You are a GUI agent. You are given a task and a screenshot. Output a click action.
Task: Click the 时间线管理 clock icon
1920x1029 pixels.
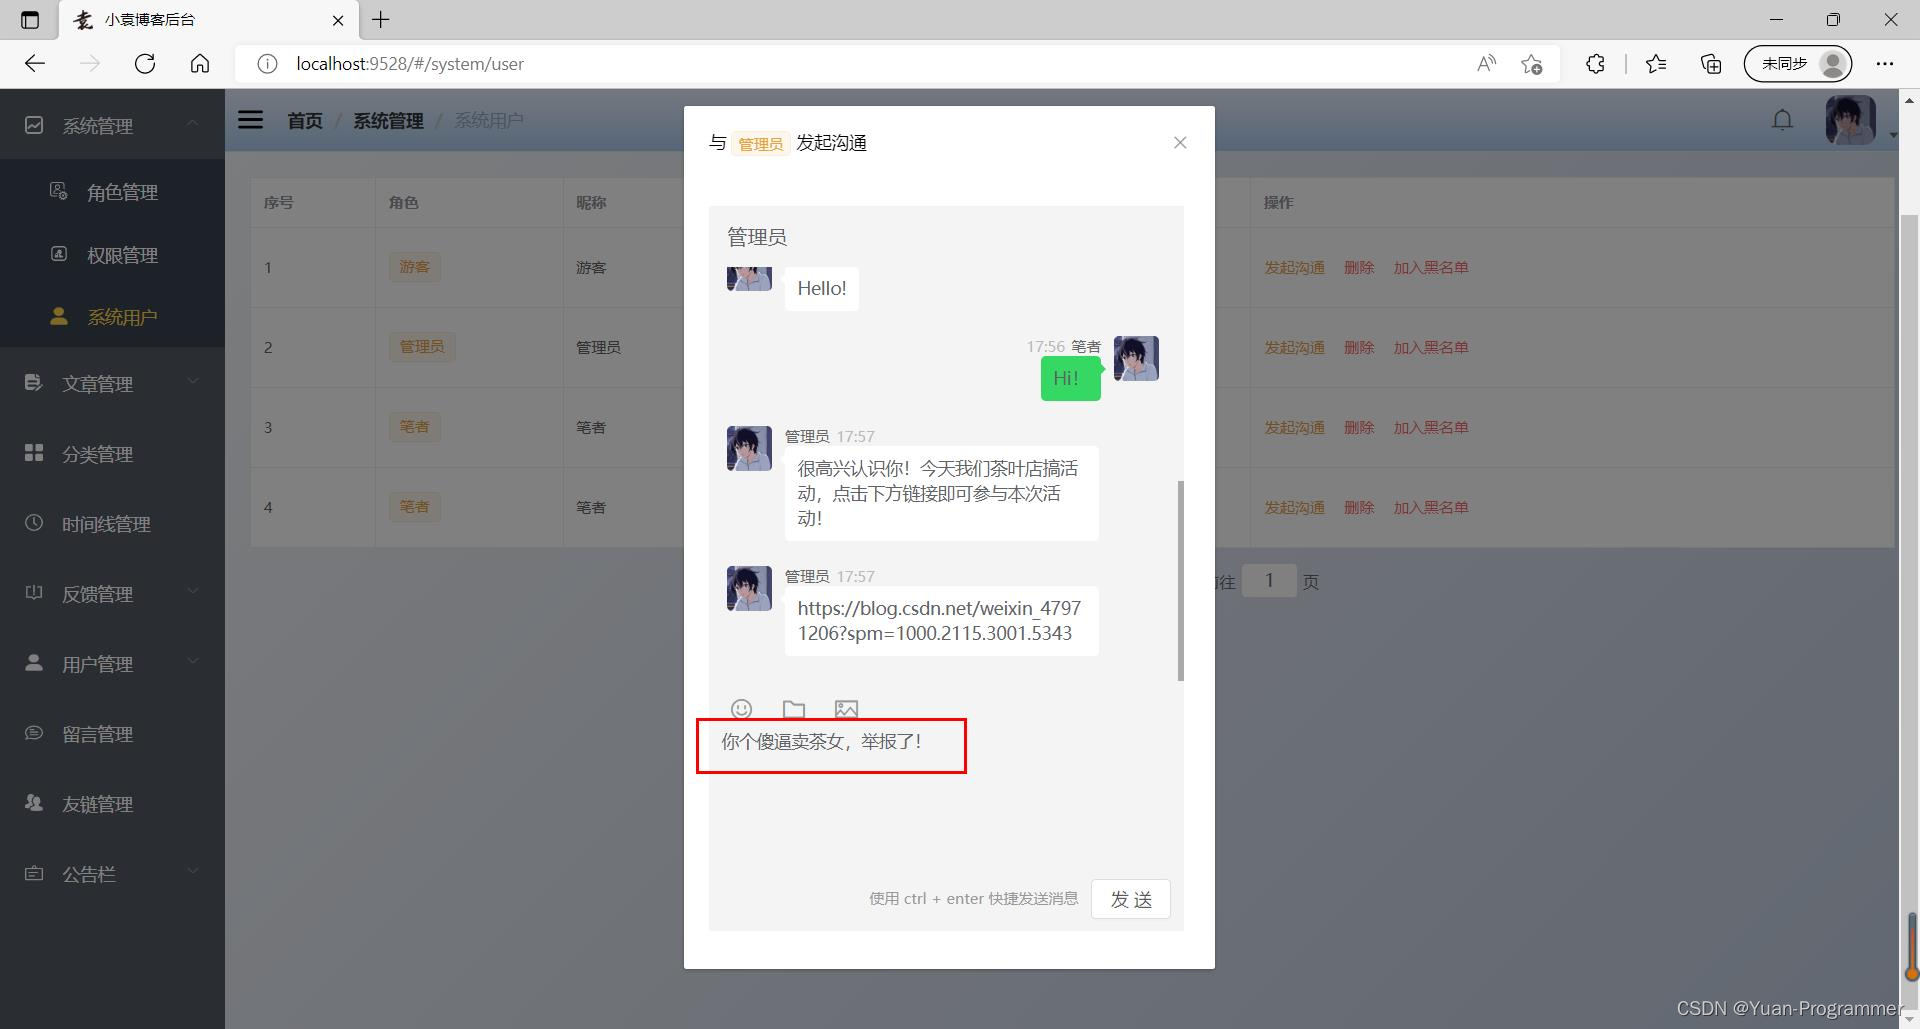[34, 523]
